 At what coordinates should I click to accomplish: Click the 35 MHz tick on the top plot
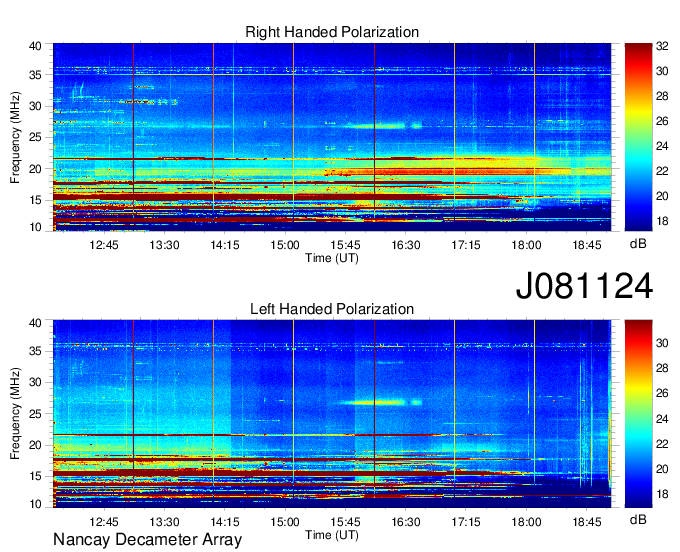[36, 75]
